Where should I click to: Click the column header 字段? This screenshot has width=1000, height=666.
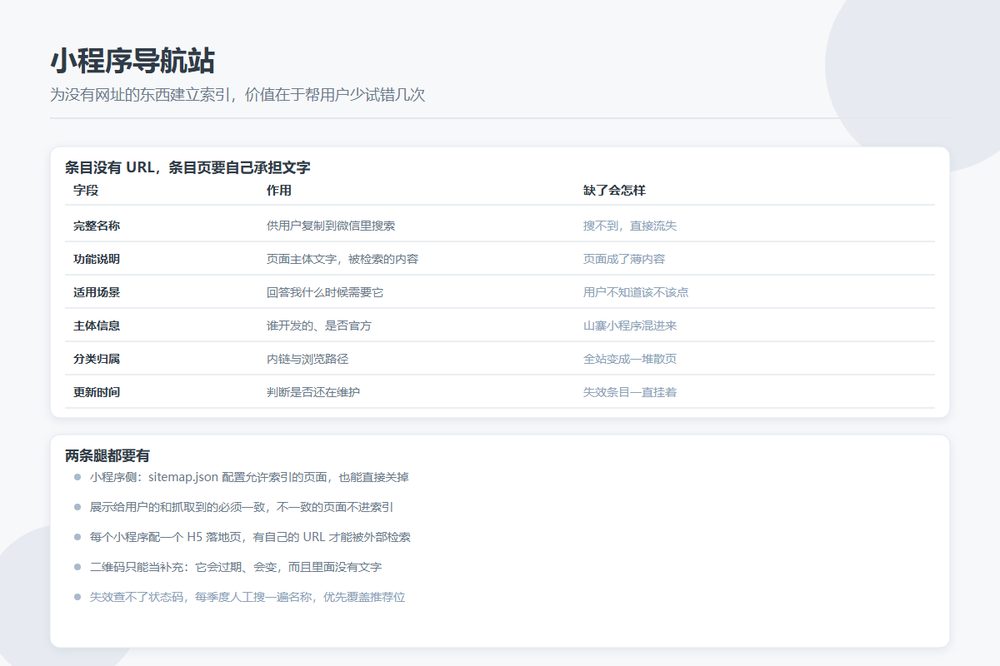(x=85, y=190)
